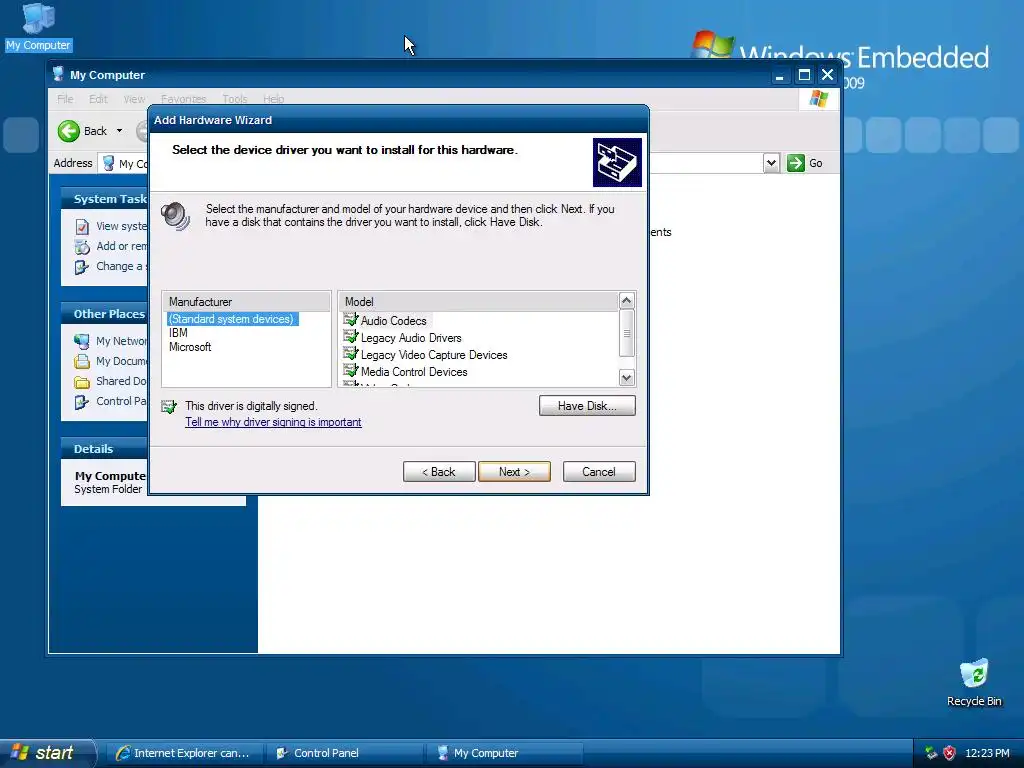Open My Network Places icon in sidebar
This screenshot has width=1024, height=768.
click(x=82, y=341)
